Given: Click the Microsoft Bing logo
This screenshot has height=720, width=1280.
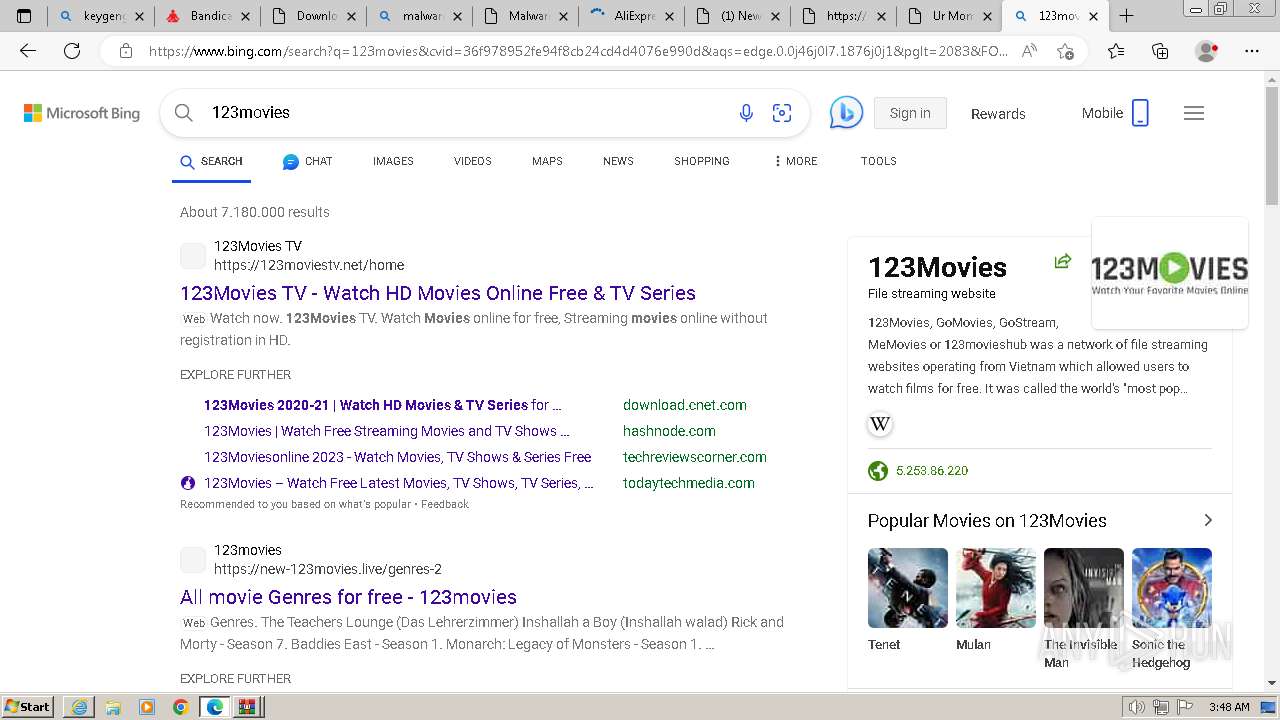Looking at the screenshot, I should 82,113.
